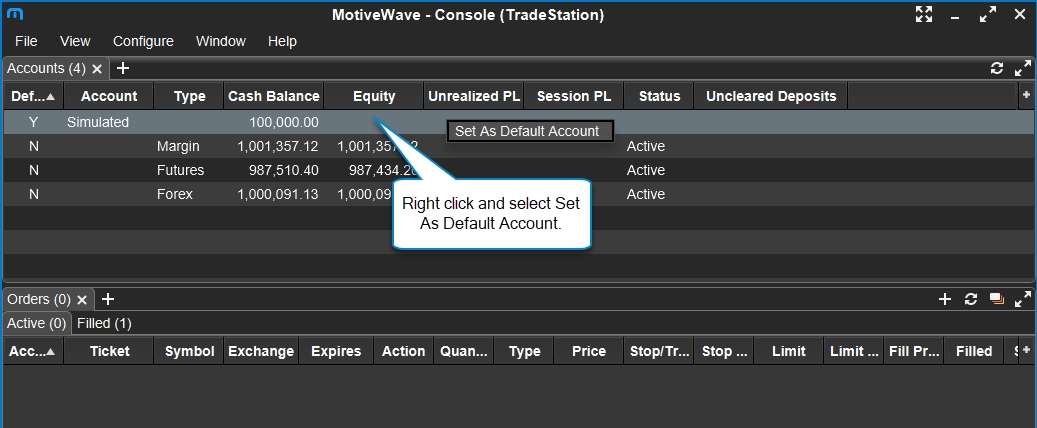Close the Accounts (4) tab
1037x428 pixels.
(x=97, y=69)
